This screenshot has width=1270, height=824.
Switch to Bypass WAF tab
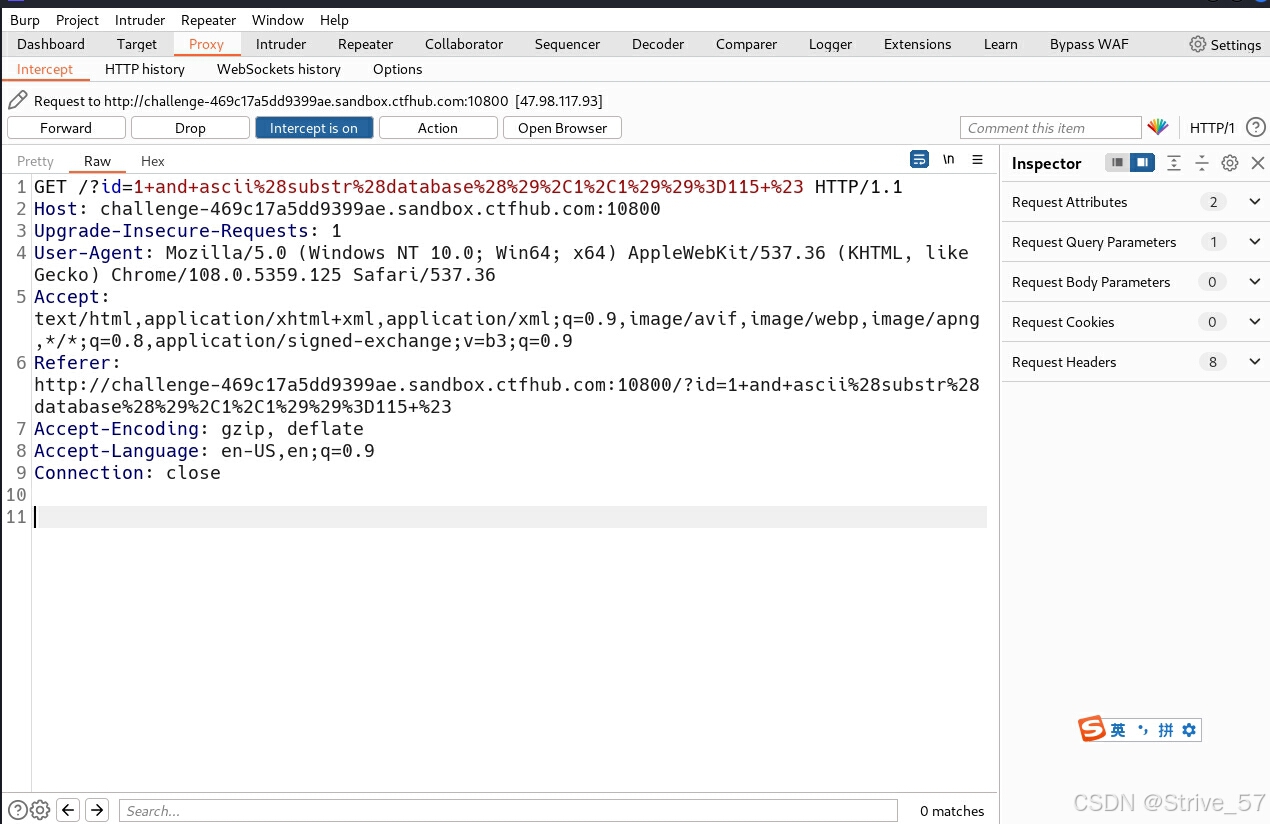click(1089, 44)
